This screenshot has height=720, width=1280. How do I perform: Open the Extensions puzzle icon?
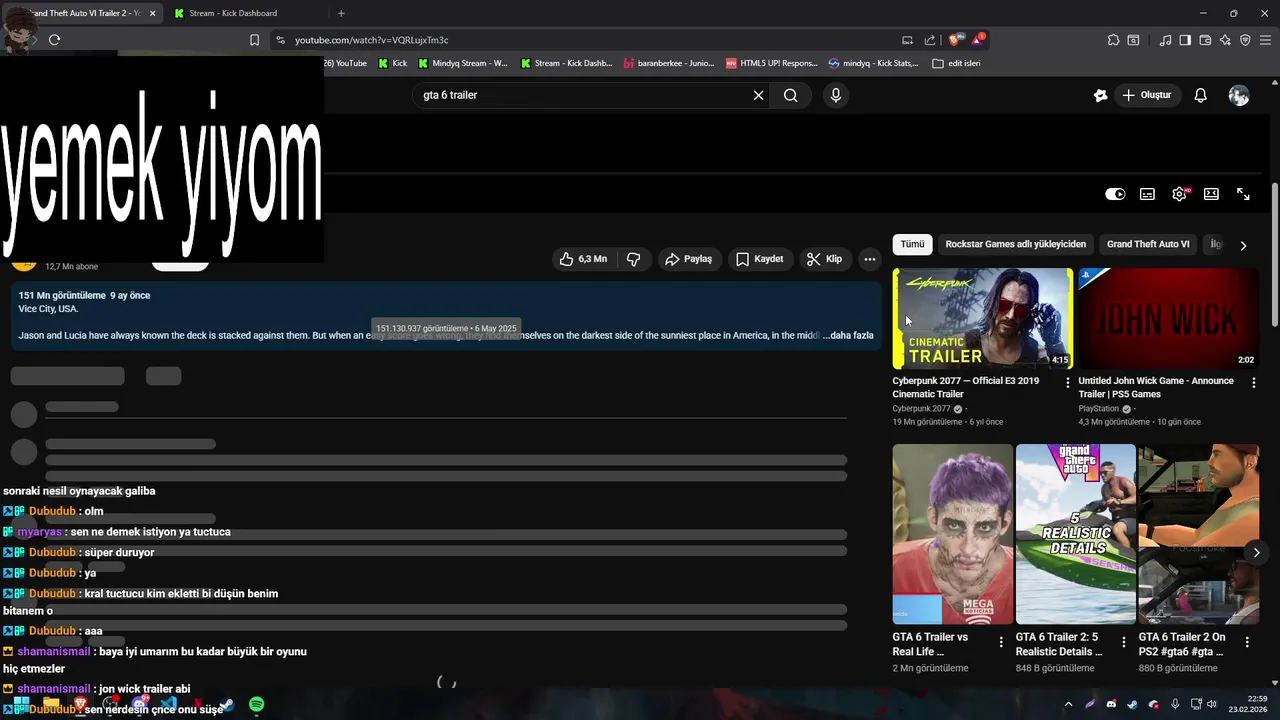tap(1113, 40)
